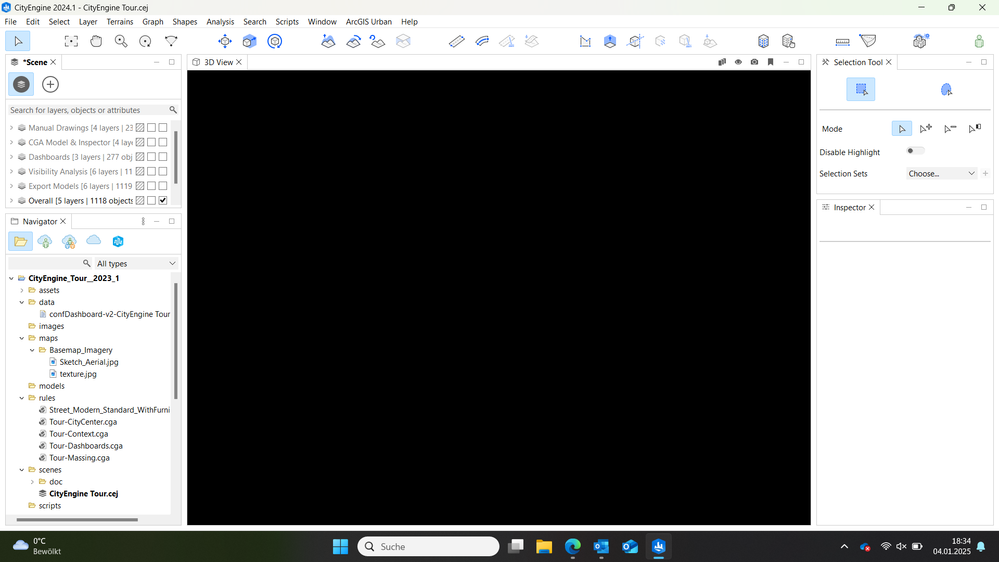Choose the Rotate transform tool
This screenshot has width=999, height=562.
click(x=275, y=41)
